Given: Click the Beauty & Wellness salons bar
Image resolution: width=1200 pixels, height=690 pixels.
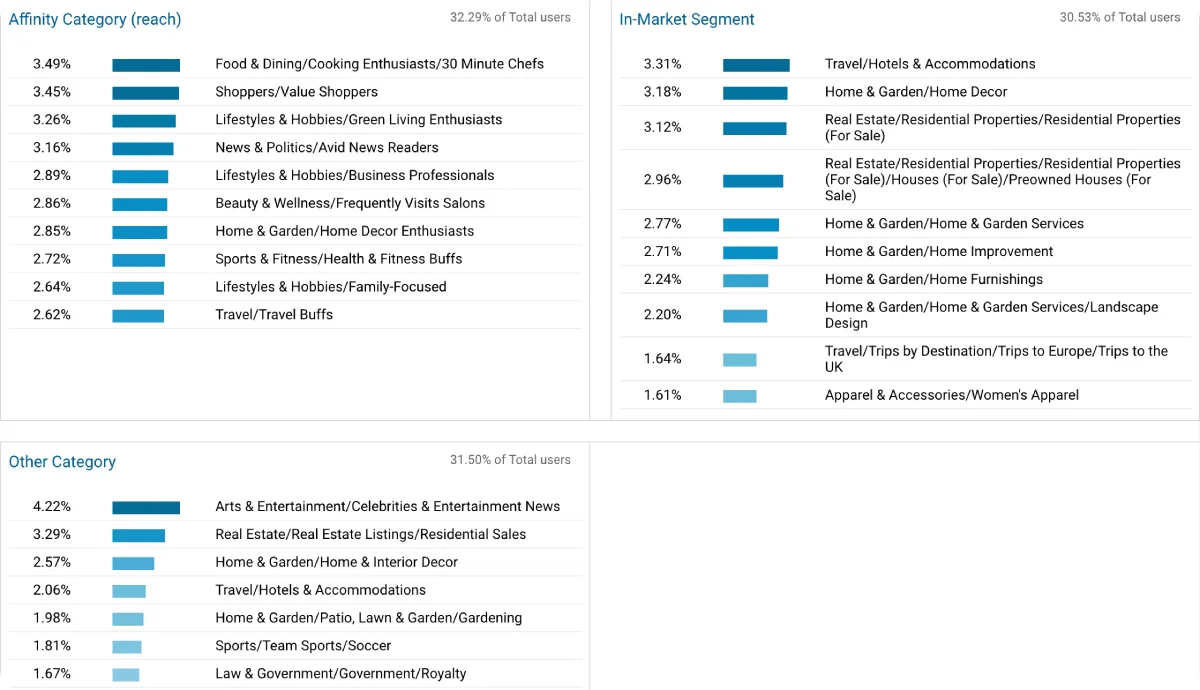Looking at the screenshot, I should (140, 204).
